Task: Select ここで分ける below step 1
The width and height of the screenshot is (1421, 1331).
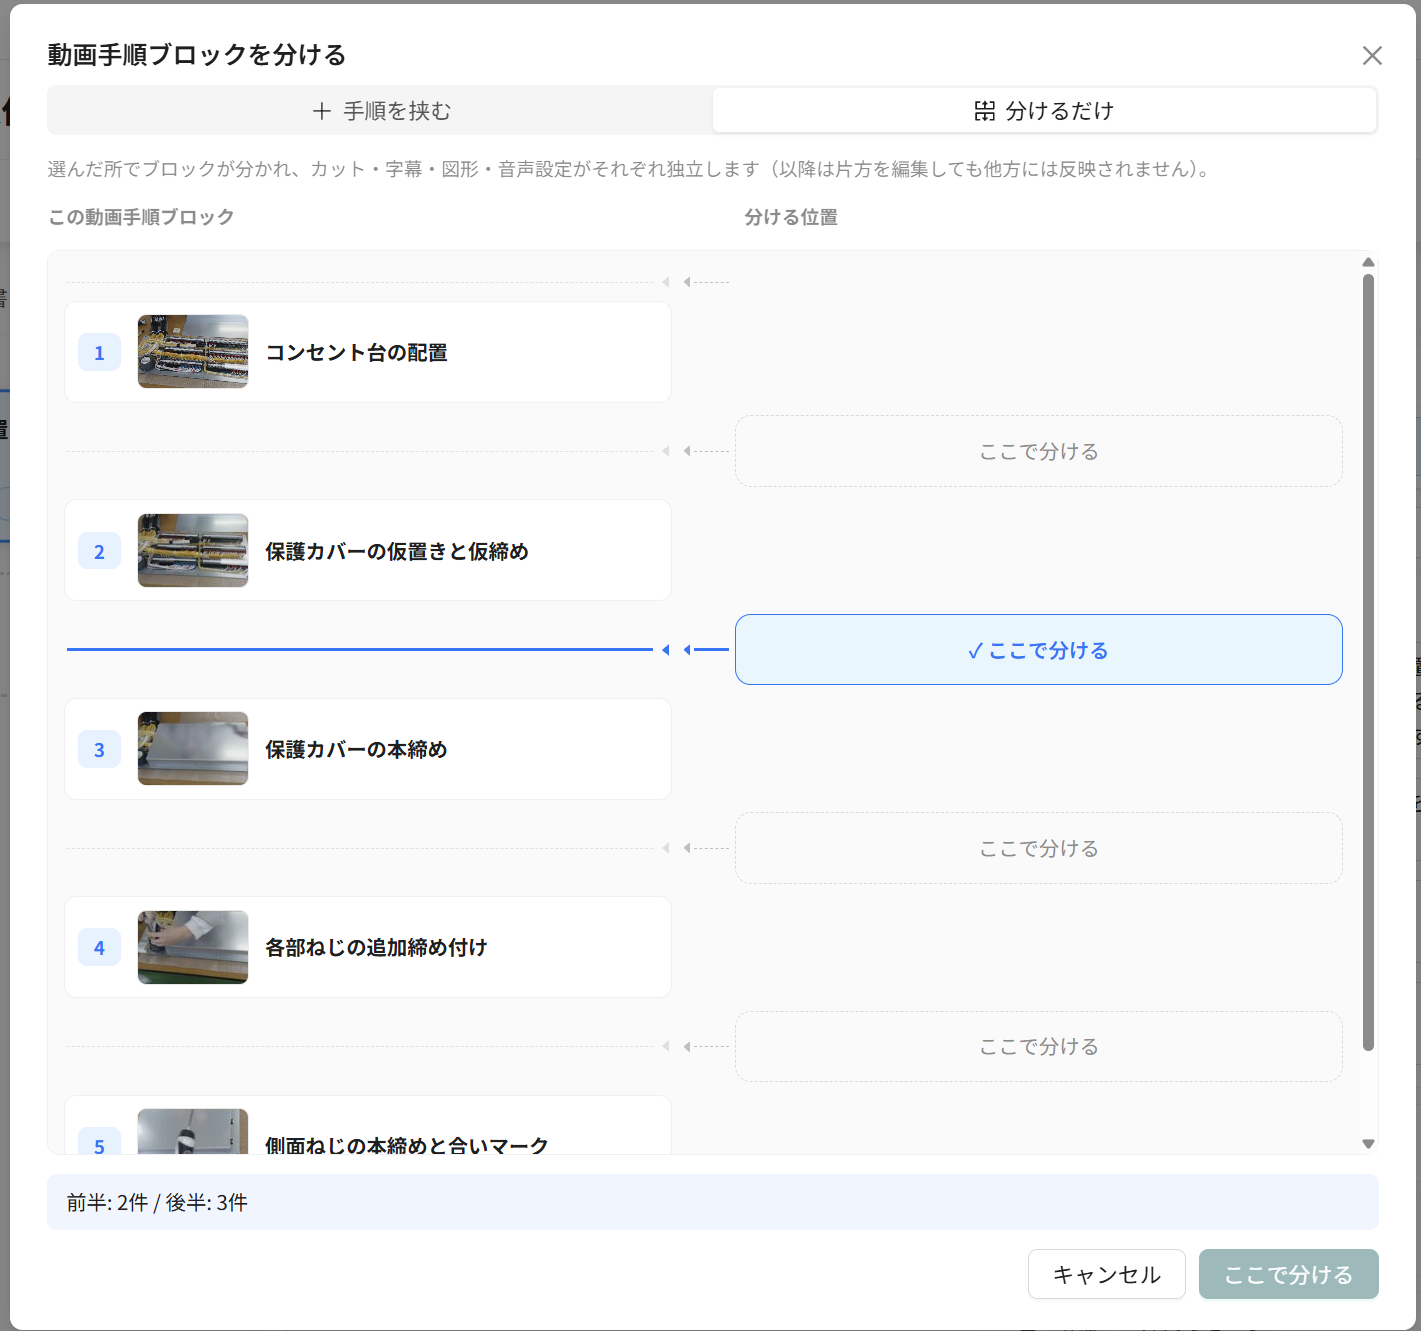Action: click(x=1038, y=452)
